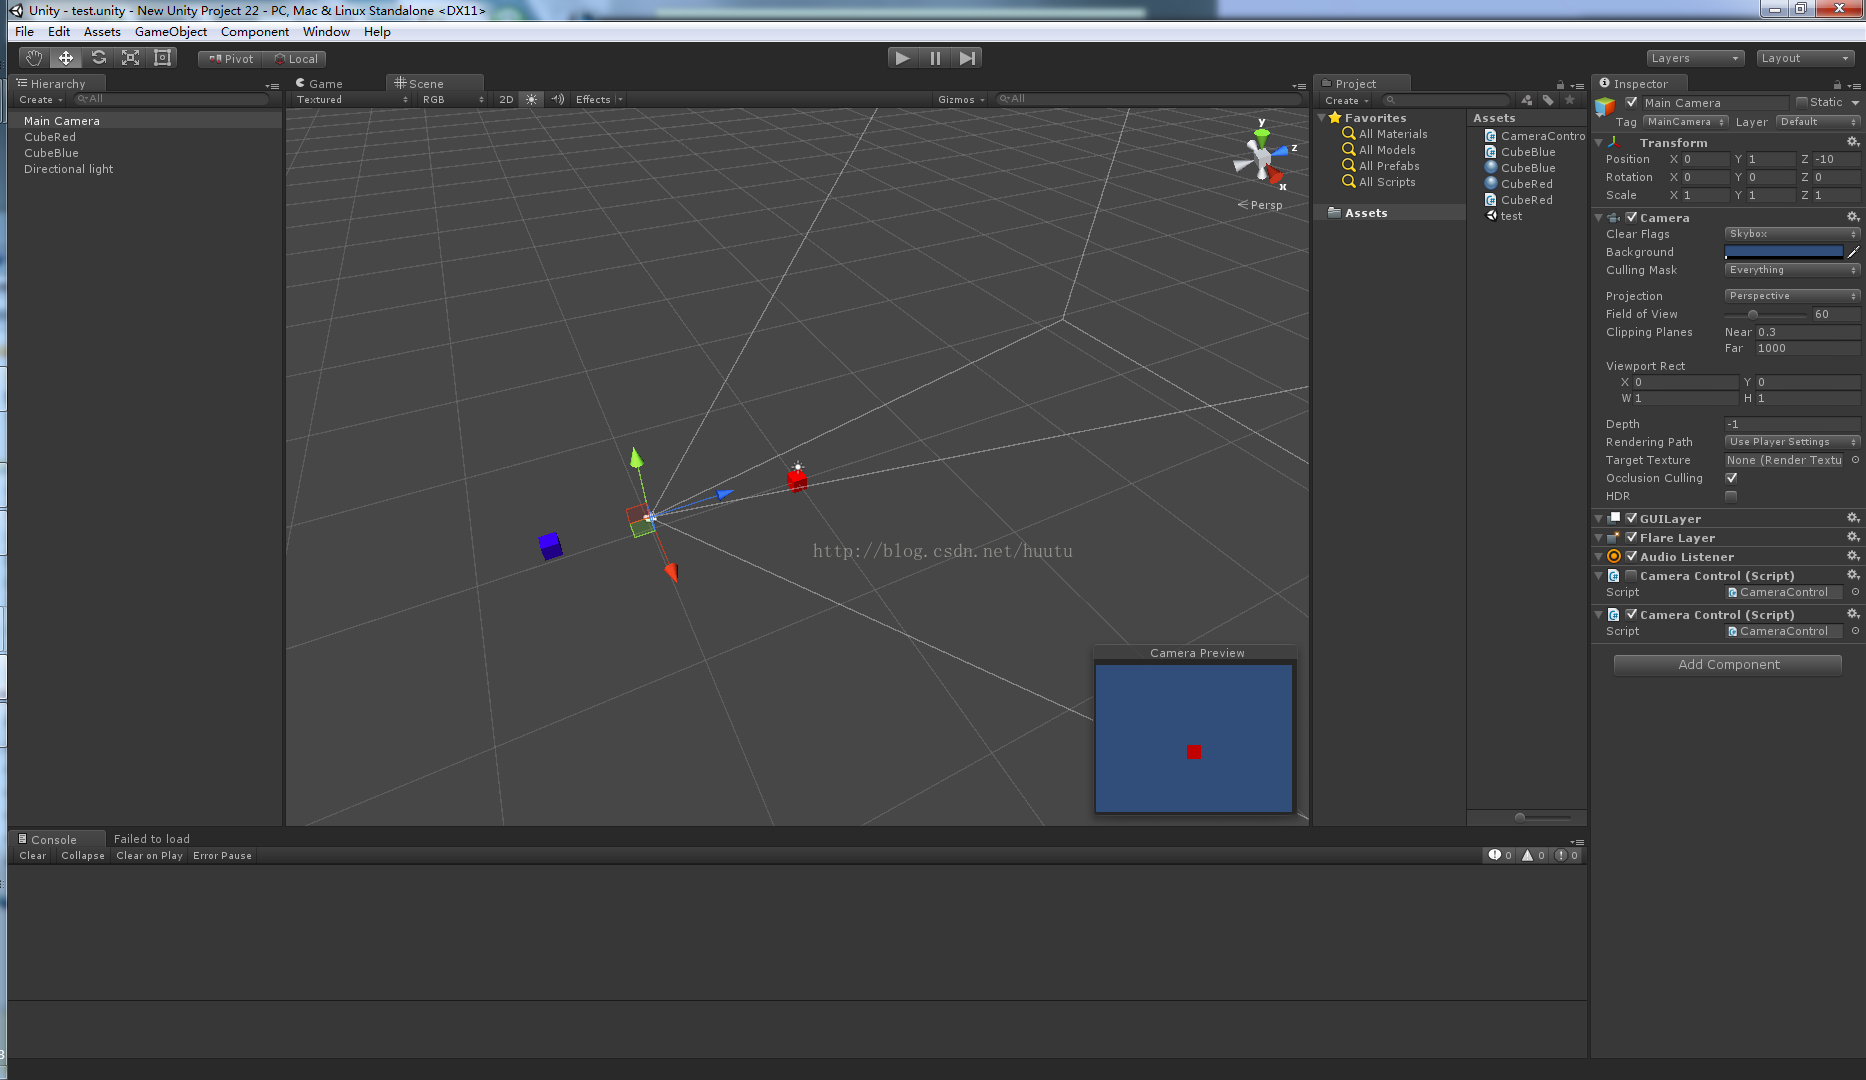The width and height of the screenshot is (1866, 1080).
Task: Click the scene orientation gizmo
Action: [1262, 157]
